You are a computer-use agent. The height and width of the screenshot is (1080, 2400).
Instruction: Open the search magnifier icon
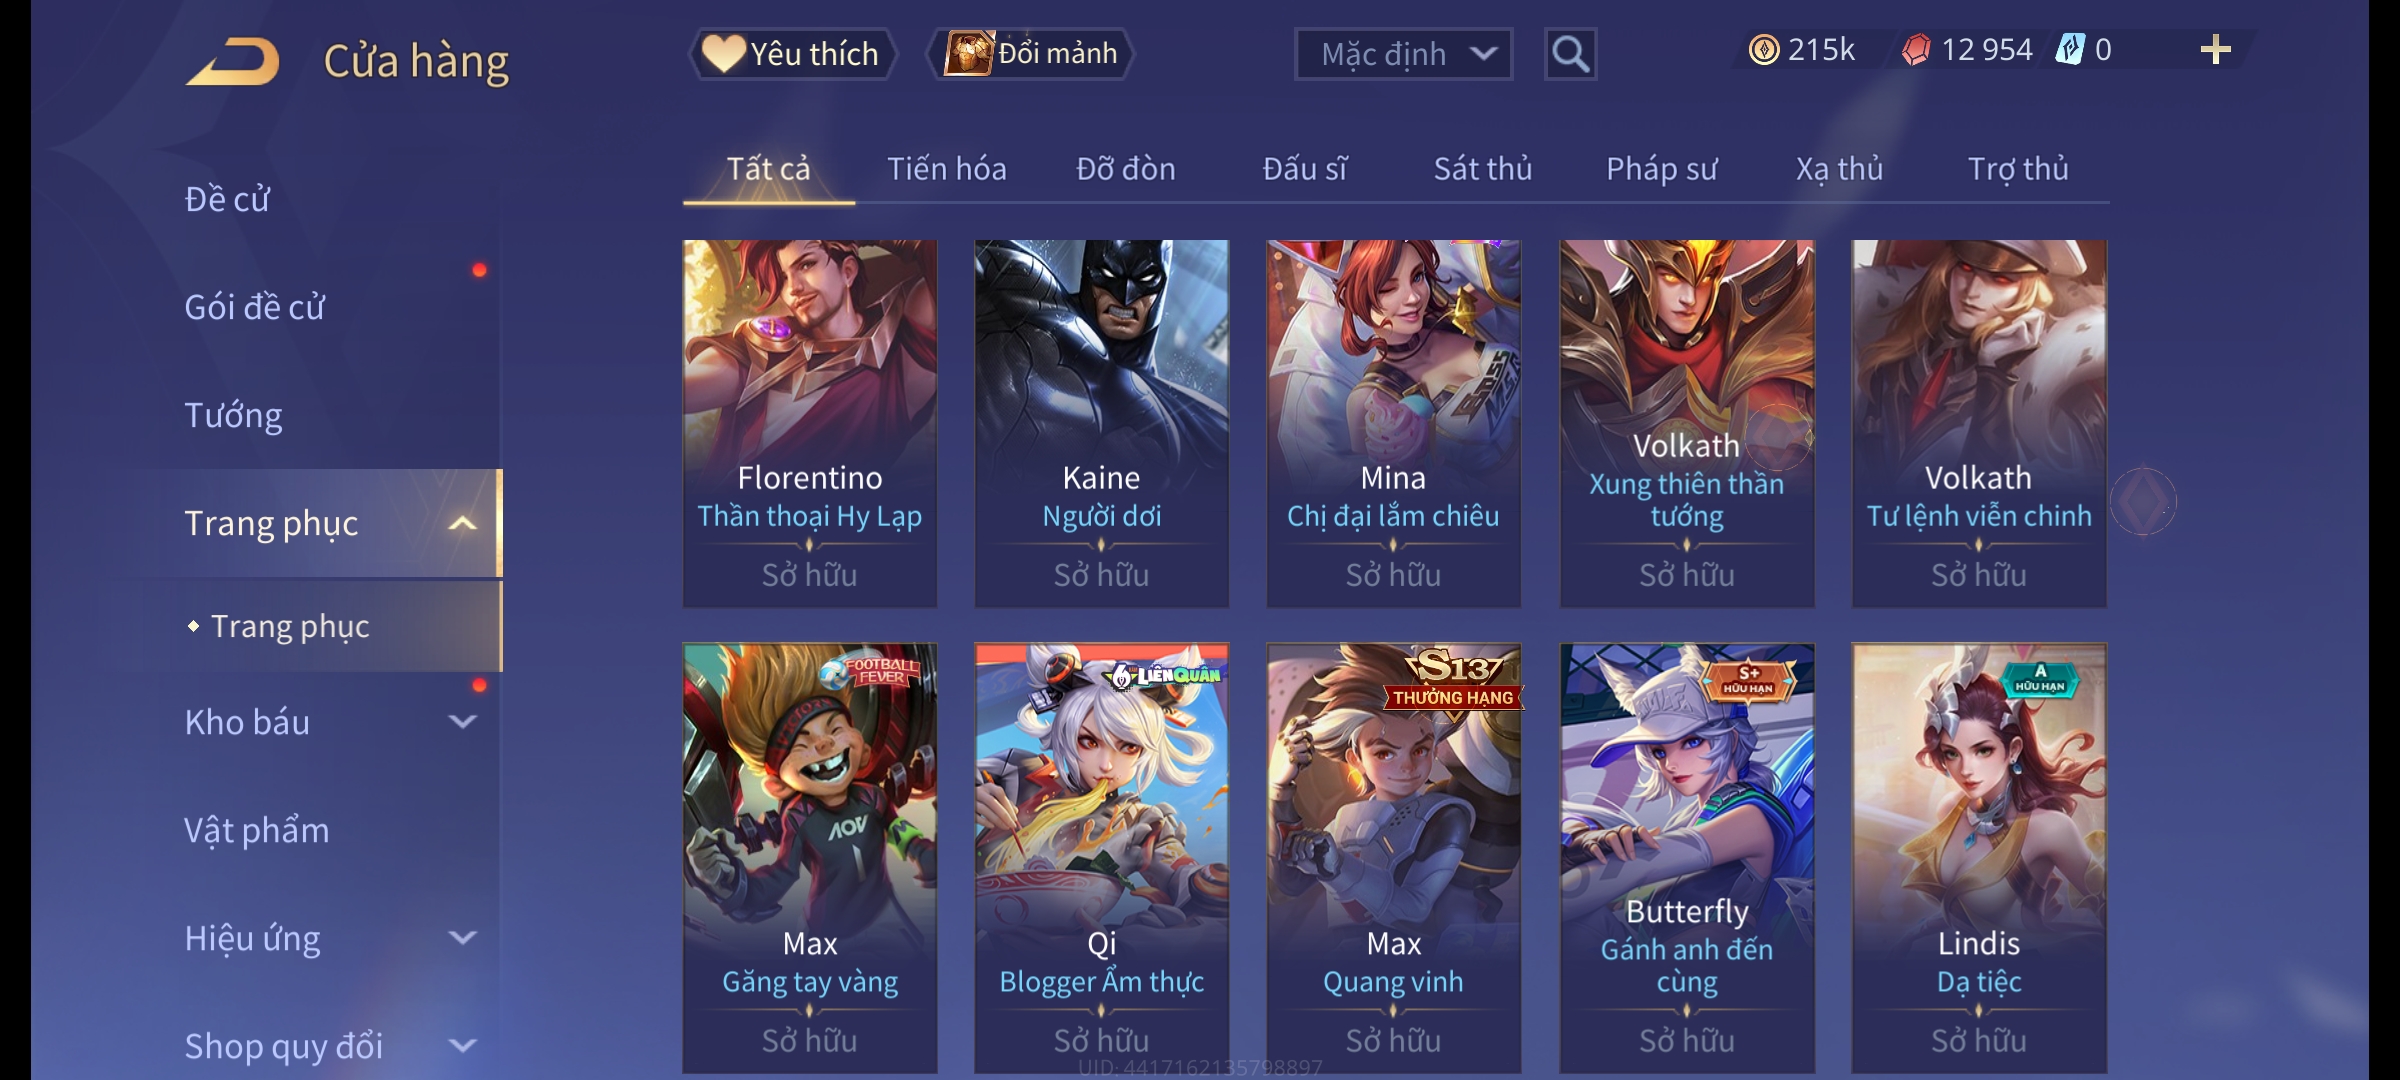[x=1570, y=54]
